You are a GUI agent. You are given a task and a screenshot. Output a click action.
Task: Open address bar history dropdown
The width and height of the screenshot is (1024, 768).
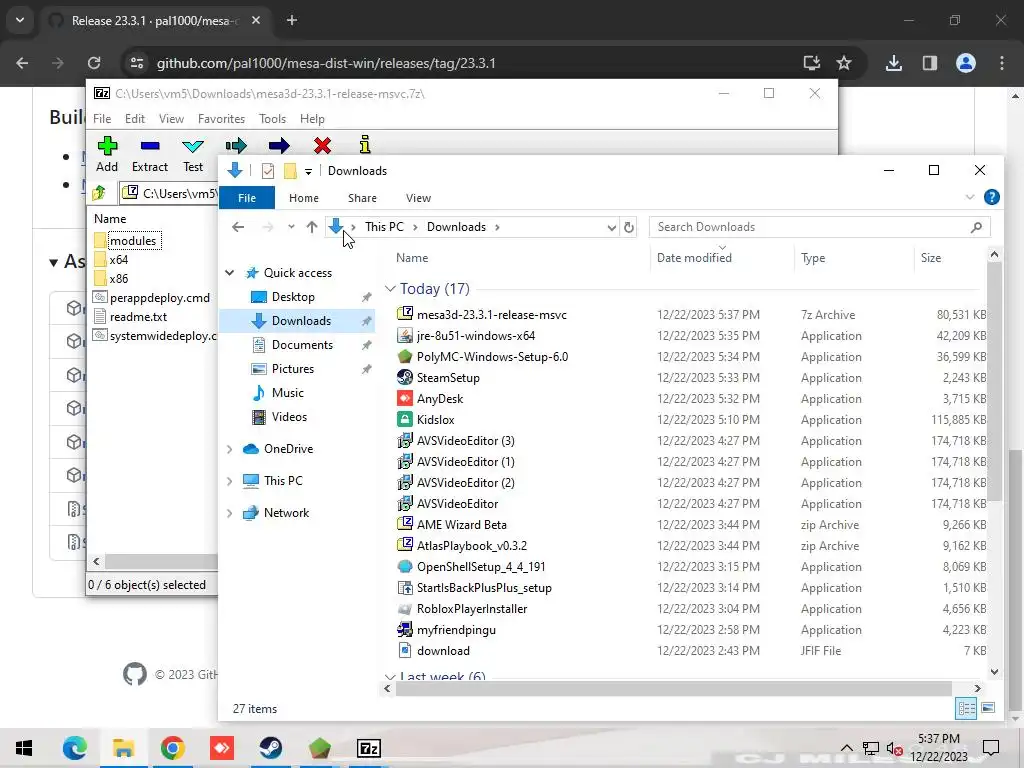pos(611,227)
